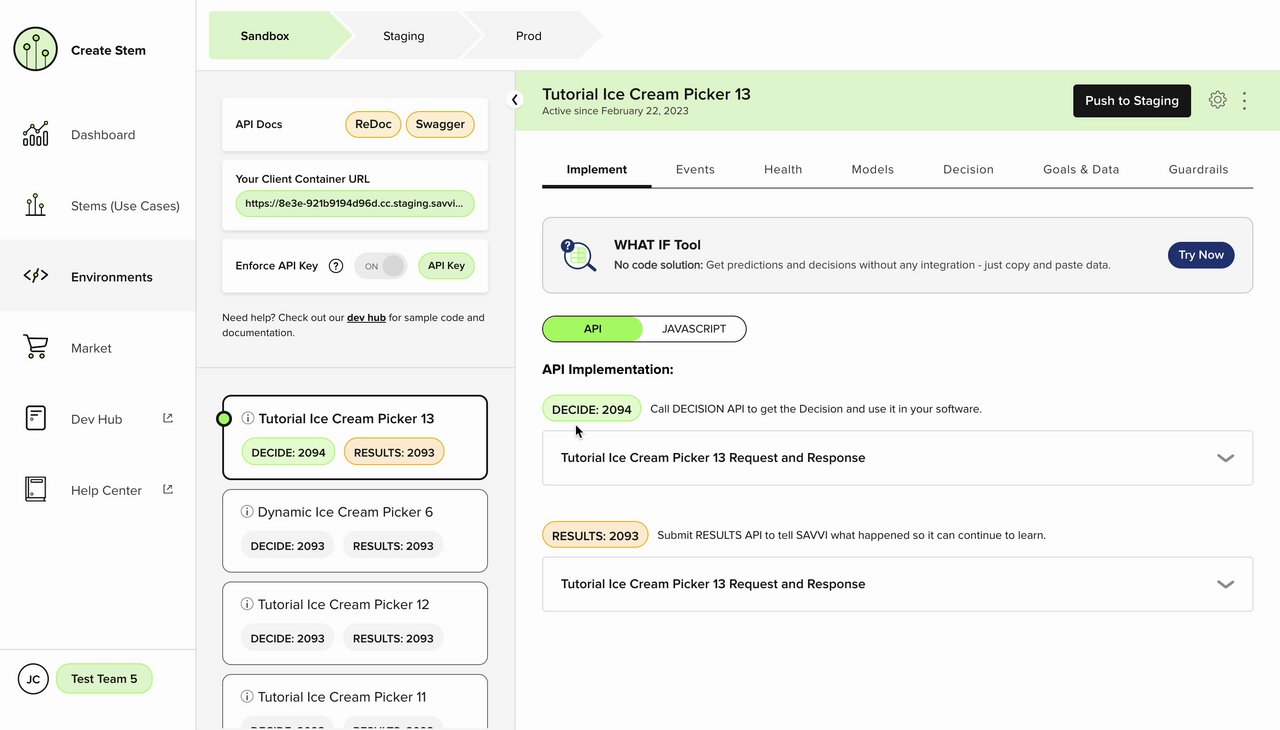The image size is (1280, 730).
Task: Click the Push to Staging button
Action: [x=1131, y=101]
